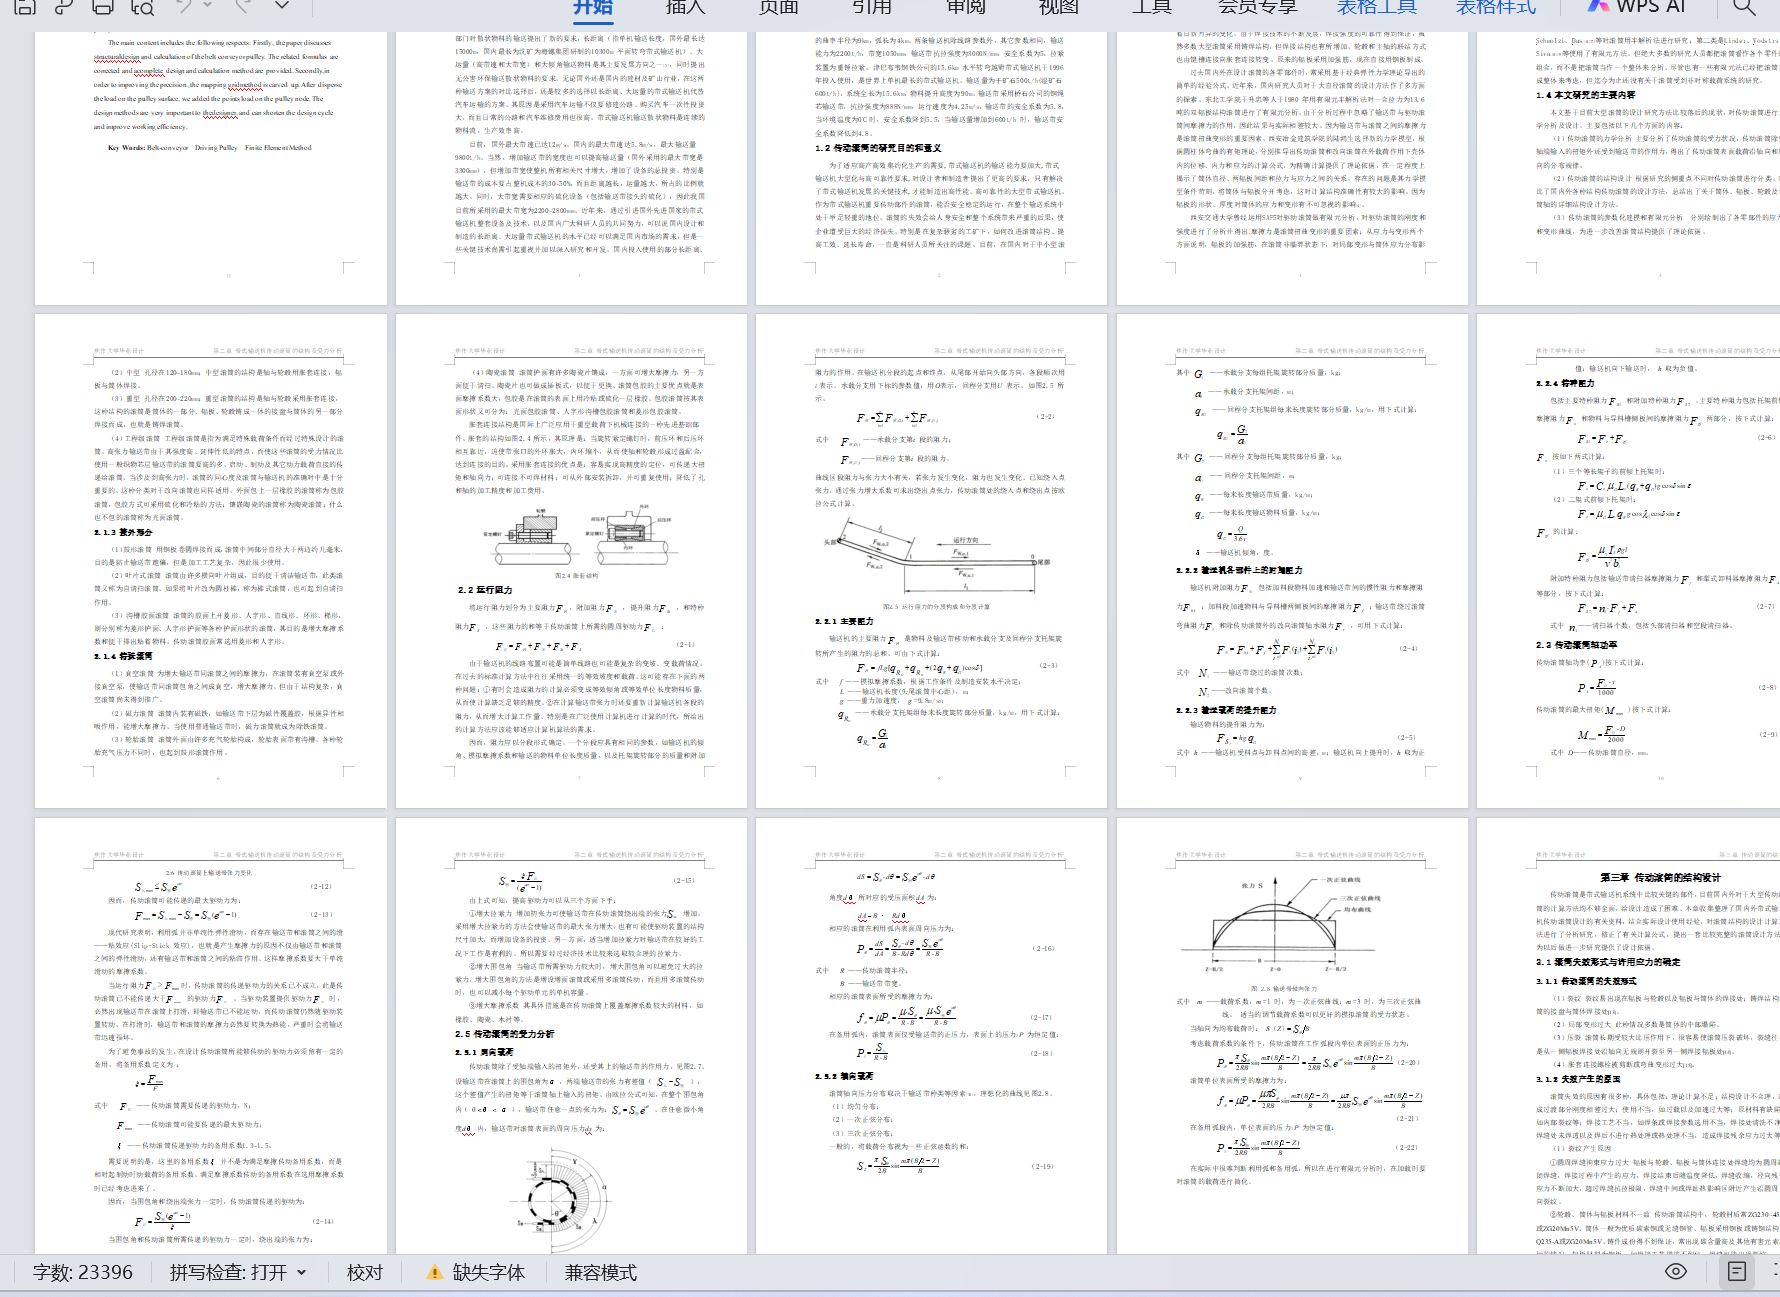Select page thumbnail with circular pulley force diagram
Screen dimensions: 1780x1297
coord(571,1036)
